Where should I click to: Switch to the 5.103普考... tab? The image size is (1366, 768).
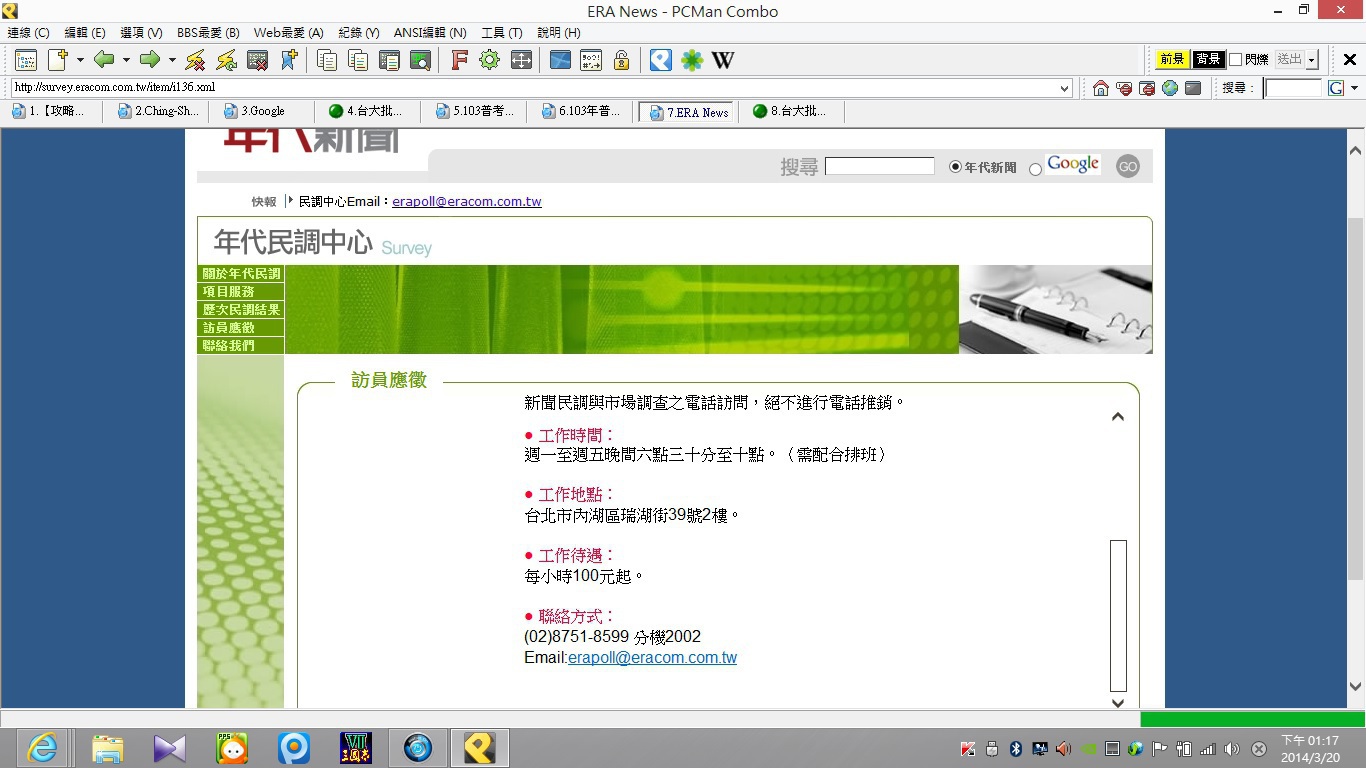[474, 111]
